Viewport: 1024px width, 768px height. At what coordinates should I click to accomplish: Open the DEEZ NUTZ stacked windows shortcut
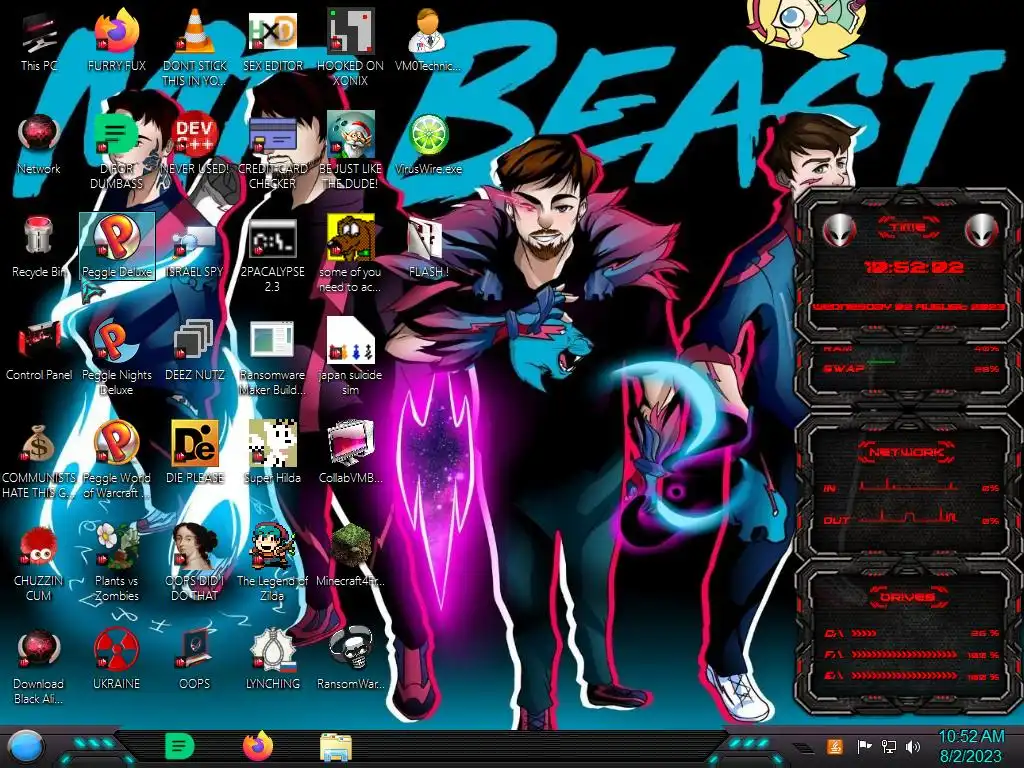195,351
